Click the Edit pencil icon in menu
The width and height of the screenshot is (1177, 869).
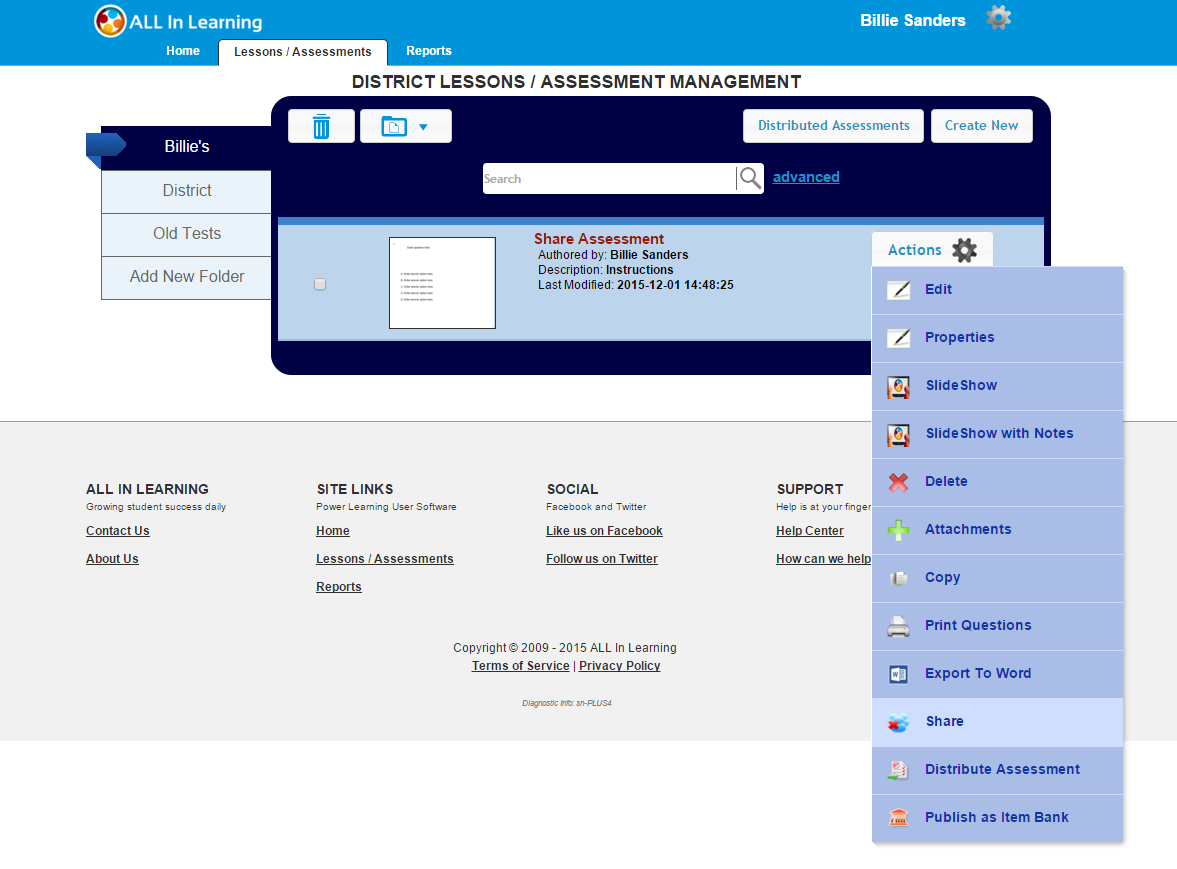899,290
